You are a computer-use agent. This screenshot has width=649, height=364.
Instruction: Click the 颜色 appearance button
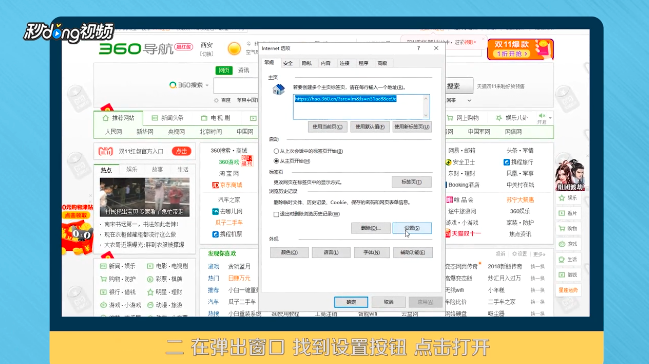coord(289,253)
